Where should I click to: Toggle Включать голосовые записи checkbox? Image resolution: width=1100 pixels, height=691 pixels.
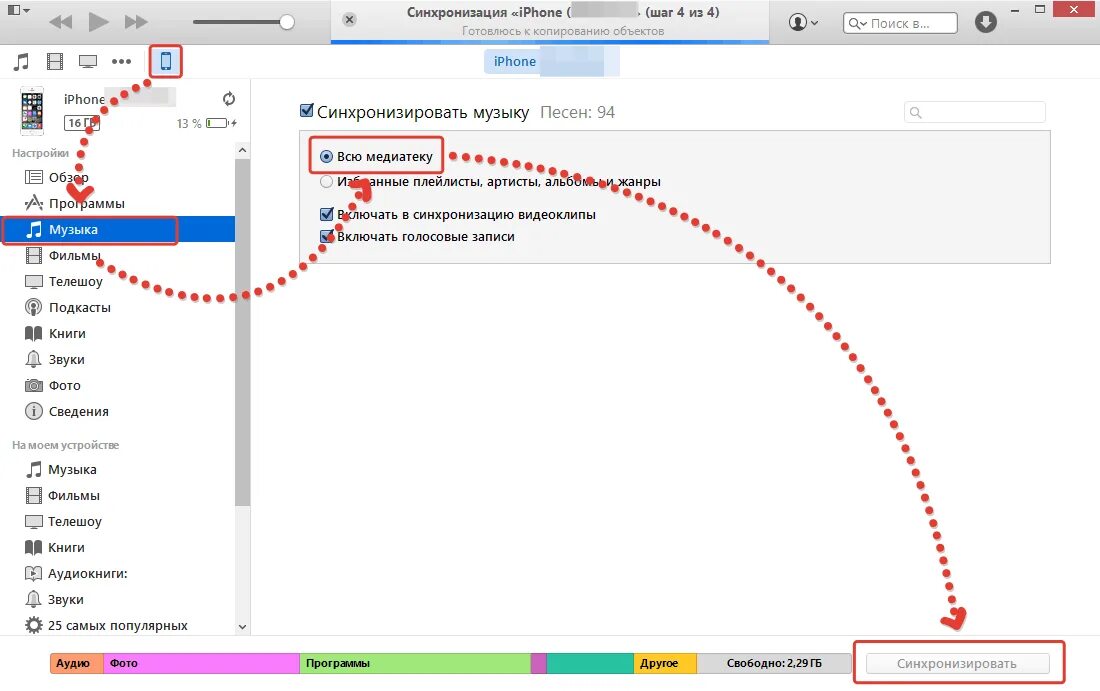pyautogui.click(x=326, y=236)
